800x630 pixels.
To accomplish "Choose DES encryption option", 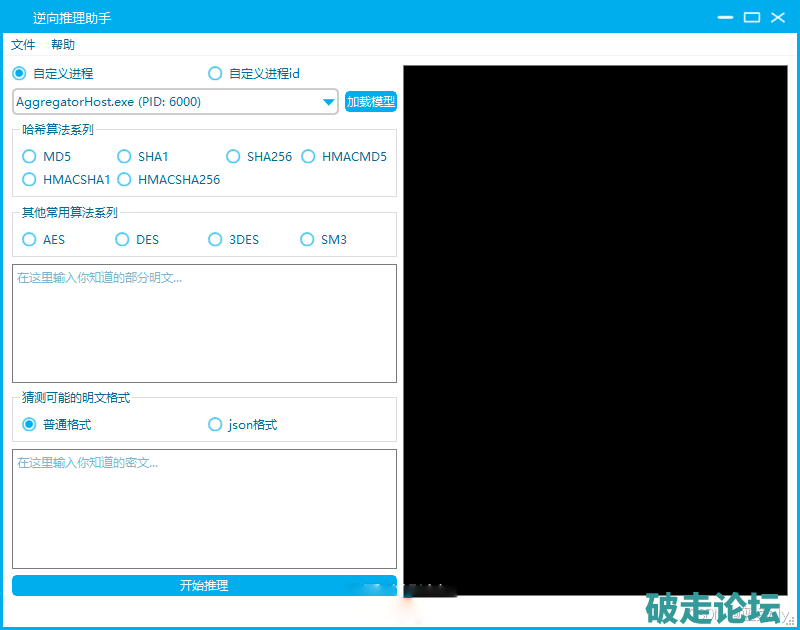I will [123, 240].
